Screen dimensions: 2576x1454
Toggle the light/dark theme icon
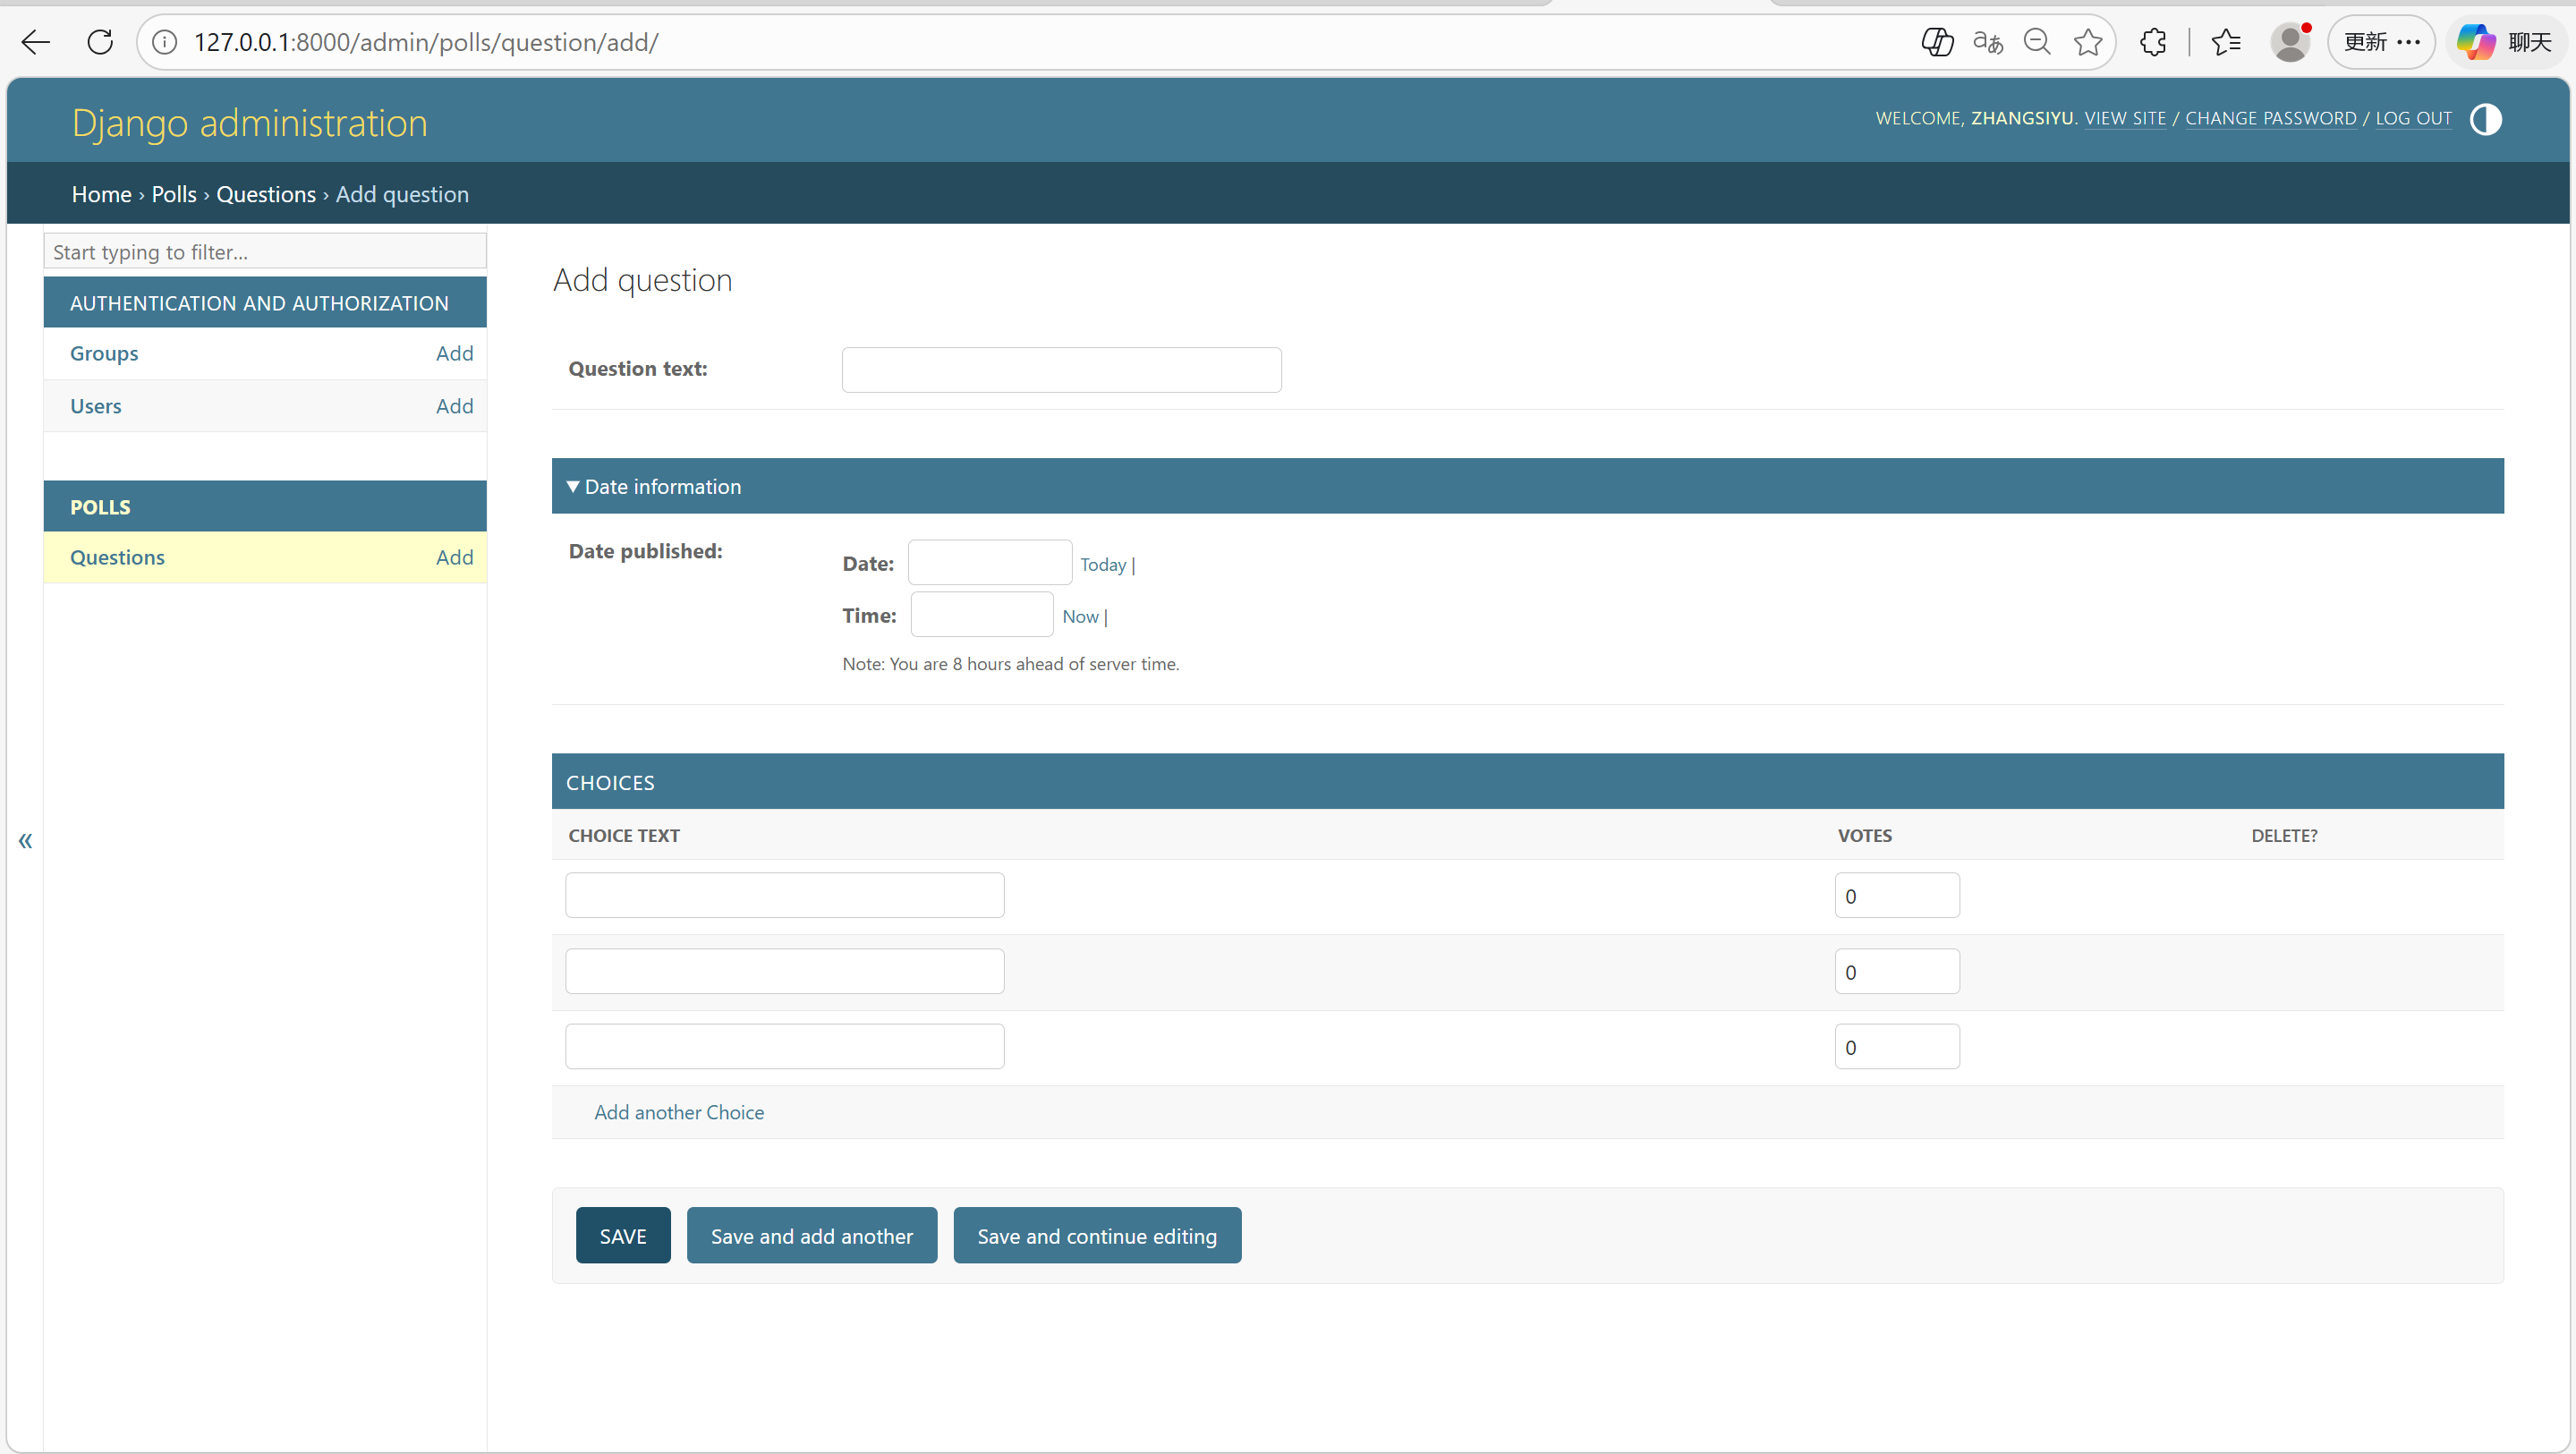click(2485, 119)
